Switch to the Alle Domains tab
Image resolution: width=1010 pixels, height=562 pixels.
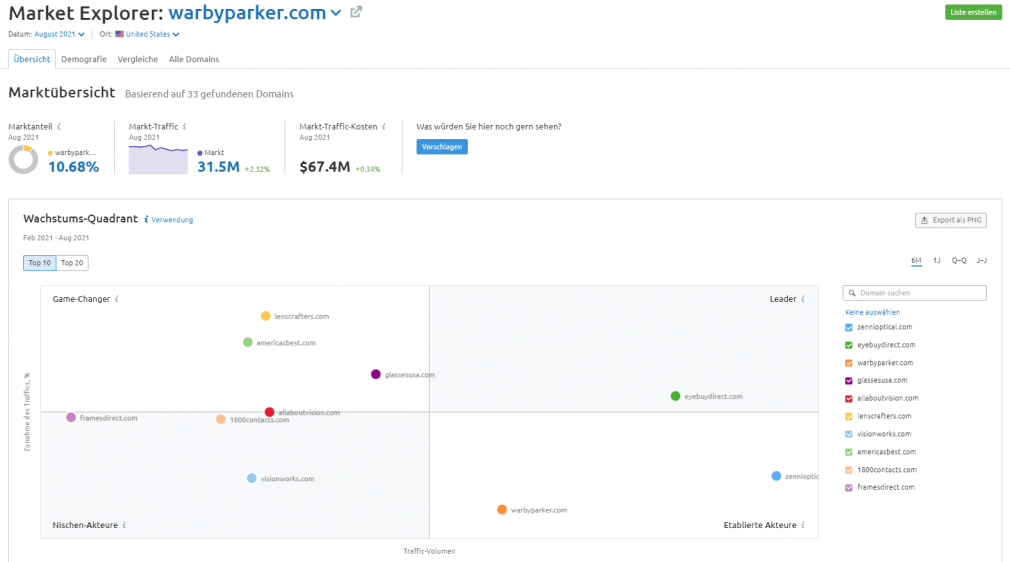click(x=194, y=59)
